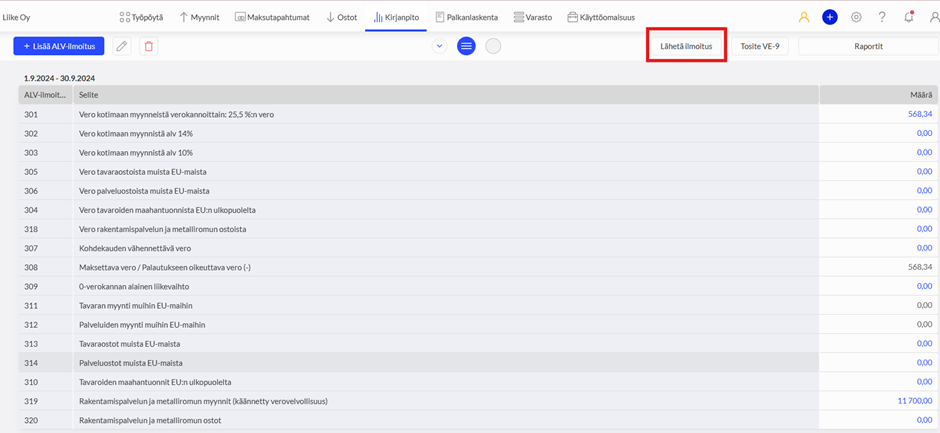This screenshot has height=433, width=940.
Task: Click the grey circle button
Action: (493, 46)
